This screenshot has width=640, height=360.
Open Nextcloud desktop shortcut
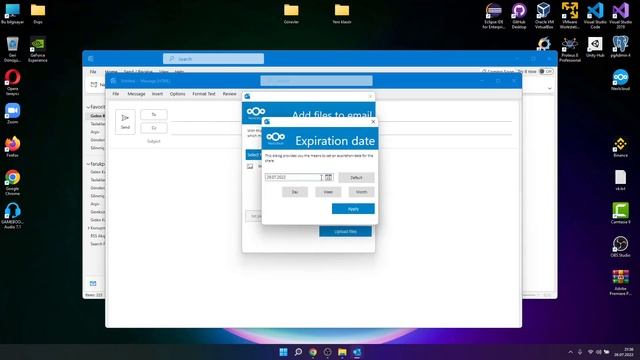coord(620,80)
